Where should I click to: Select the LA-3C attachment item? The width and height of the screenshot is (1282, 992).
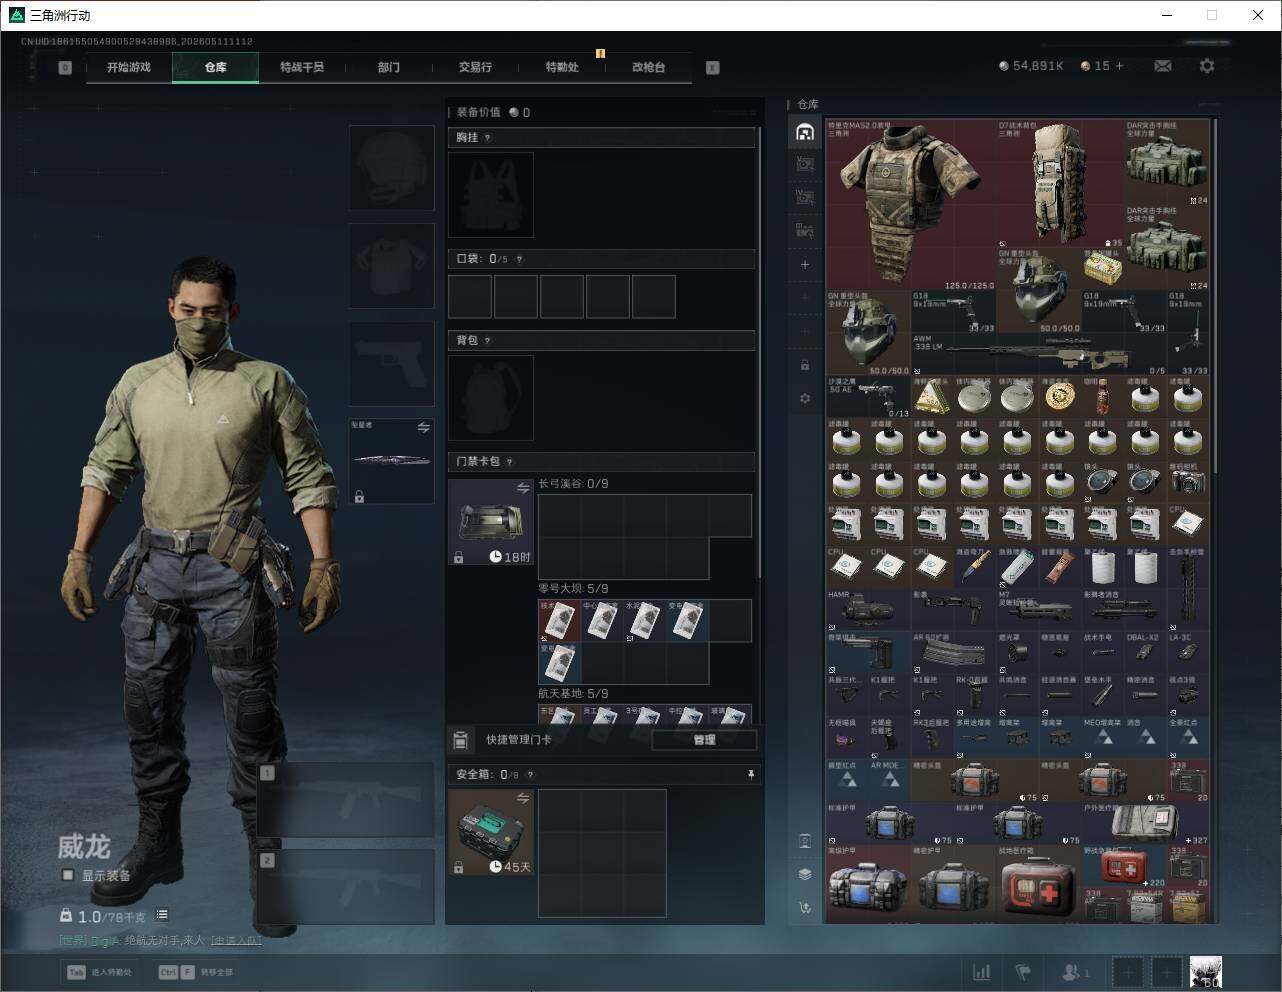1187,651
